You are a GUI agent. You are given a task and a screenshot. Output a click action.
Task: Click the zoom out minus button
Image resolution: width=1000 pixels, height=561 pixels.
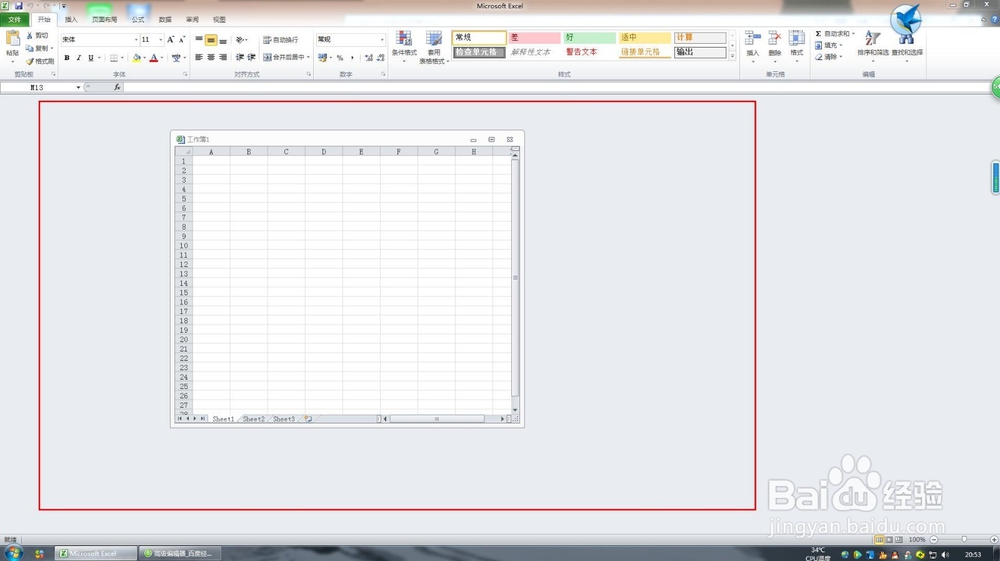pos(934,539)
